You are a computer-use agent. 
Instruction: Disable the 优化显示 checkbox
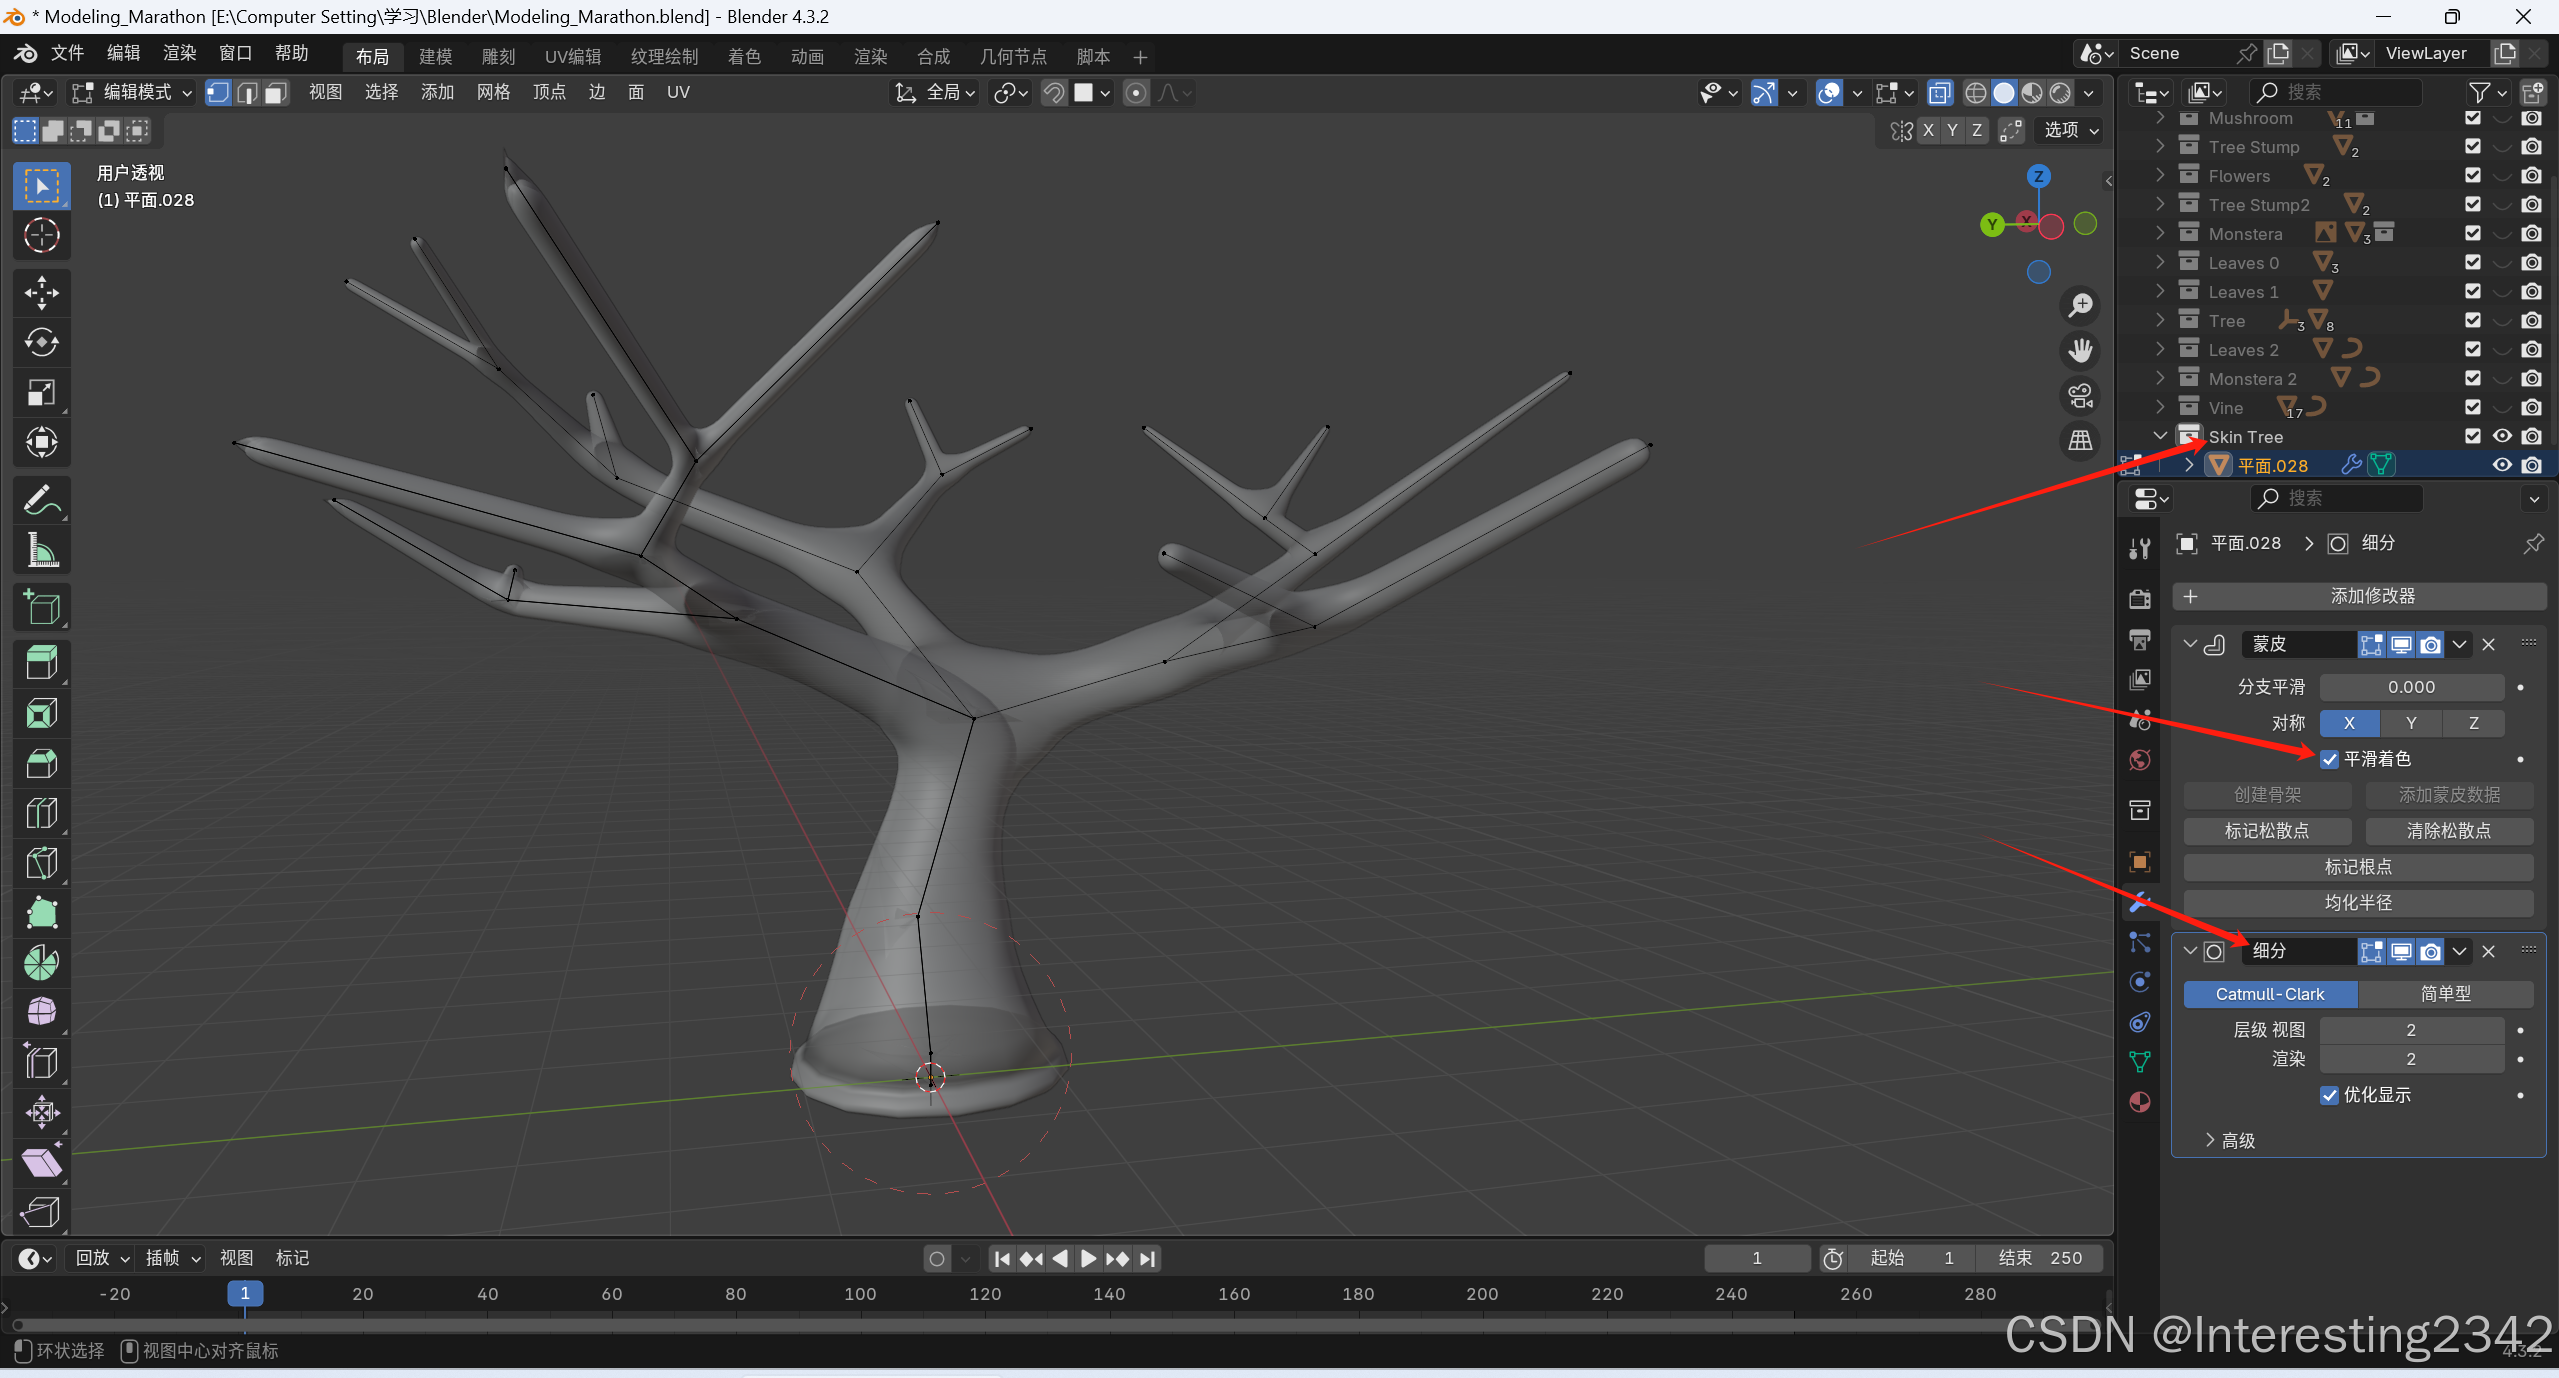[2330, 1095]
